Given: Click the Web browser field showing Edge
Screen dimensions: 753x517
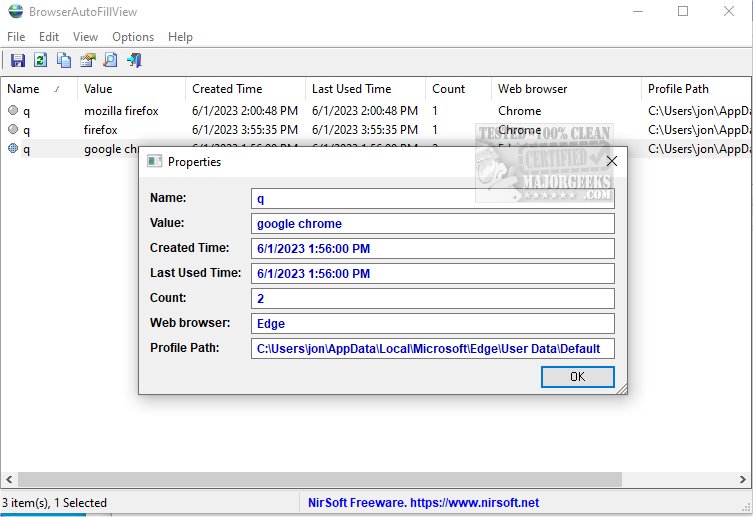Looking at the screenshot, I should click(x=433, y=324).
